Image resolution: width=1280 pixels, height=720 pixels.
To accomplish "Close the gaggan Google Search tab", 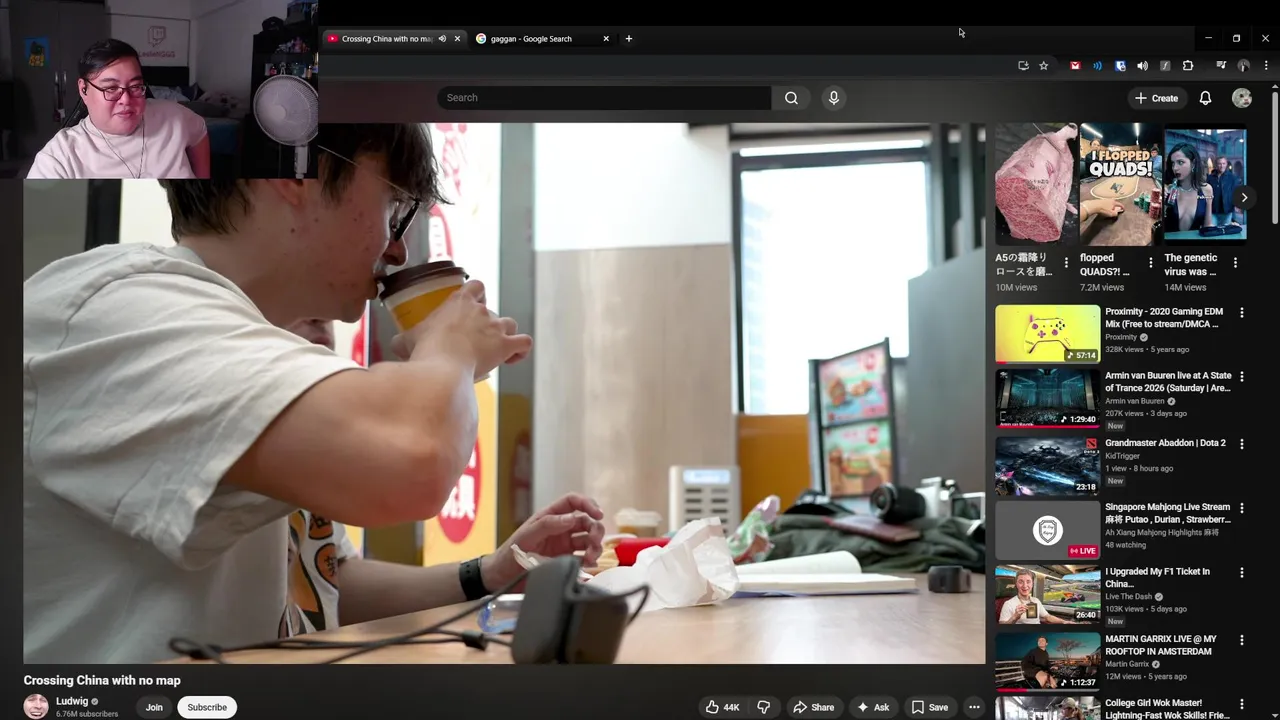I will point(605,39).
